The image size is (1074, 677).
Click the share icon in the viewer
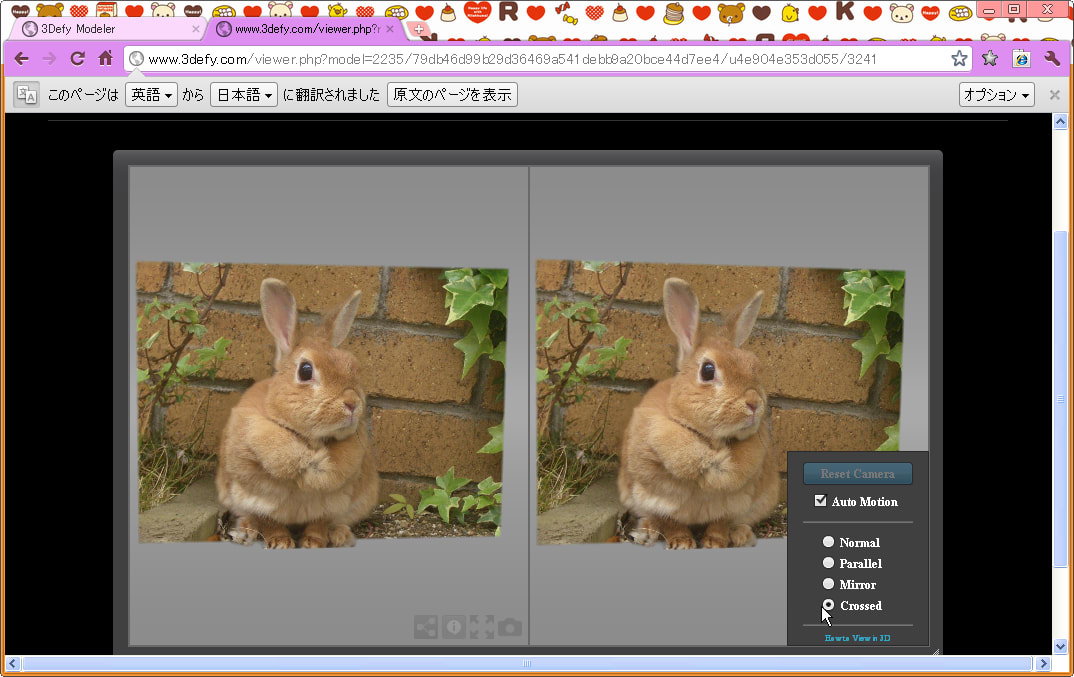click(425, 627)
